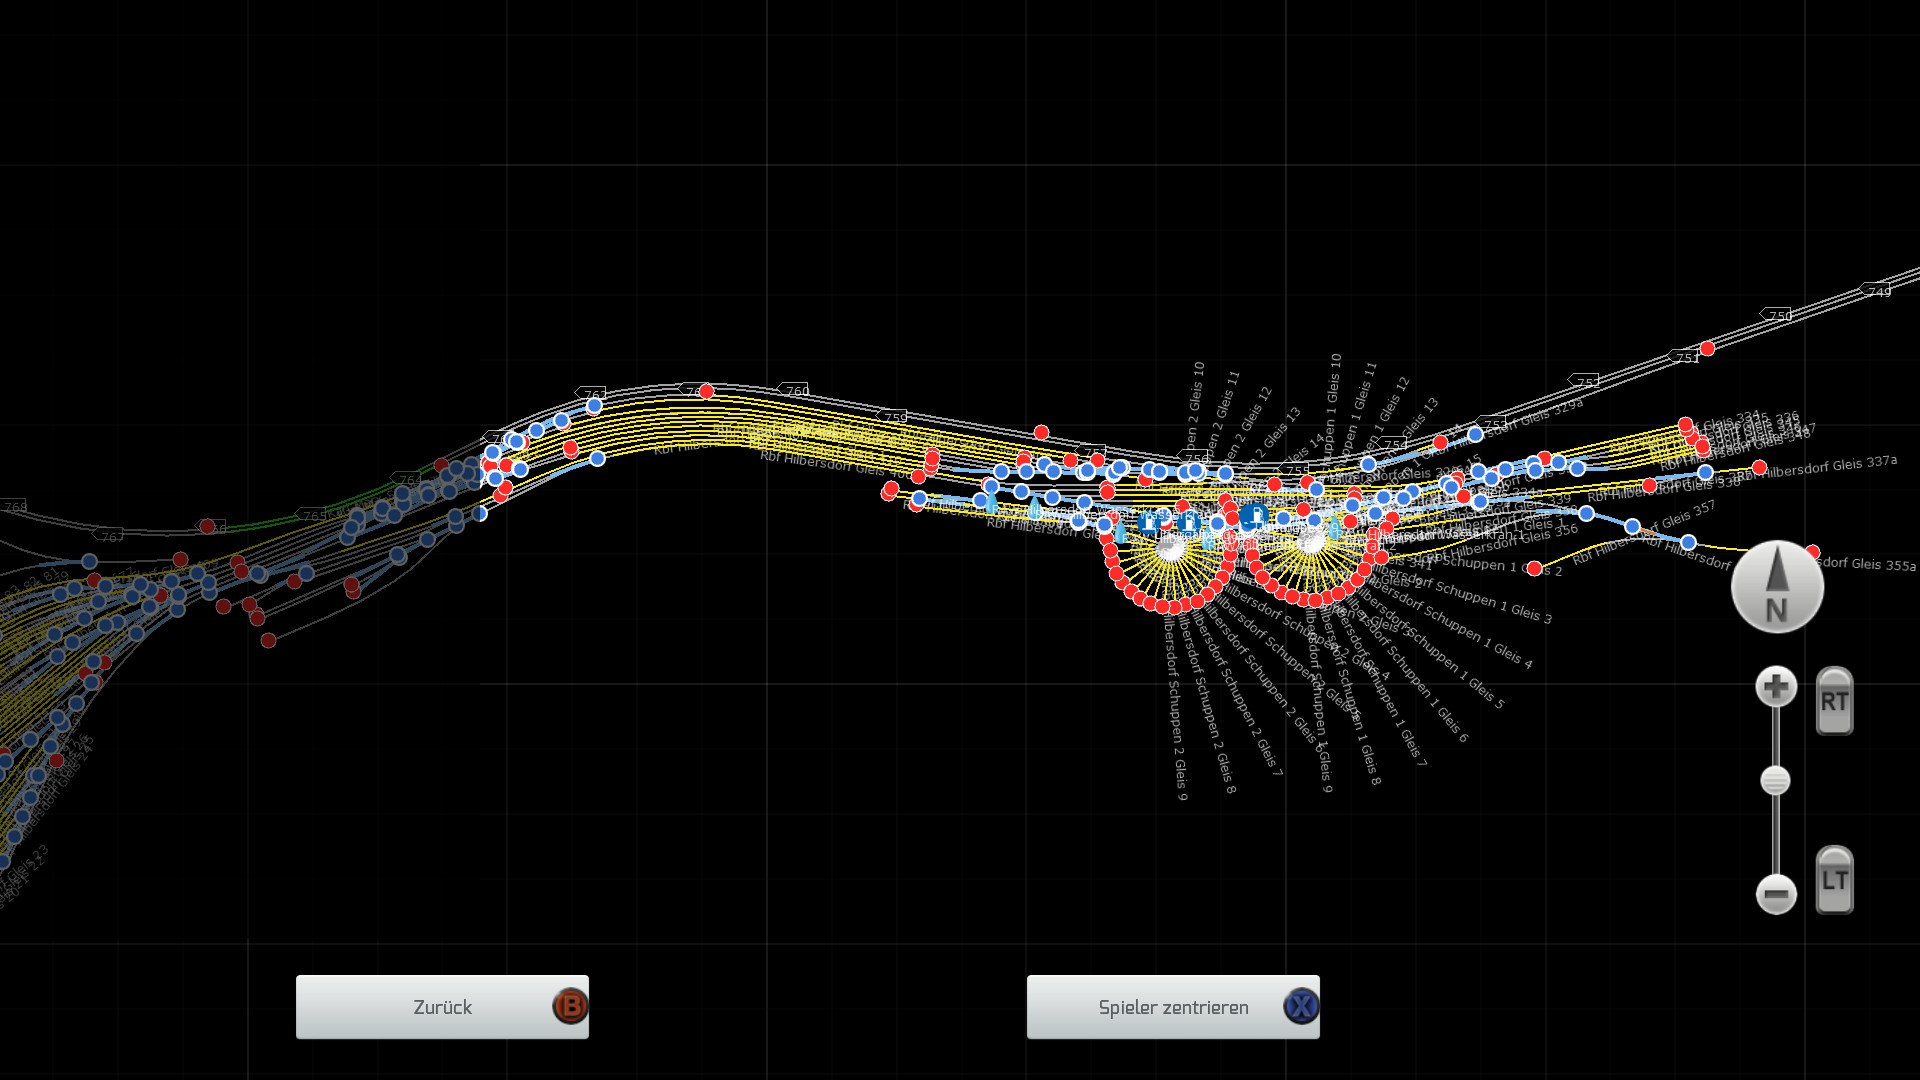The height and width of the screenshot is (1080, 1920).
Task: Click the 750 milepost marker
Action: (x=1778, y=315)
